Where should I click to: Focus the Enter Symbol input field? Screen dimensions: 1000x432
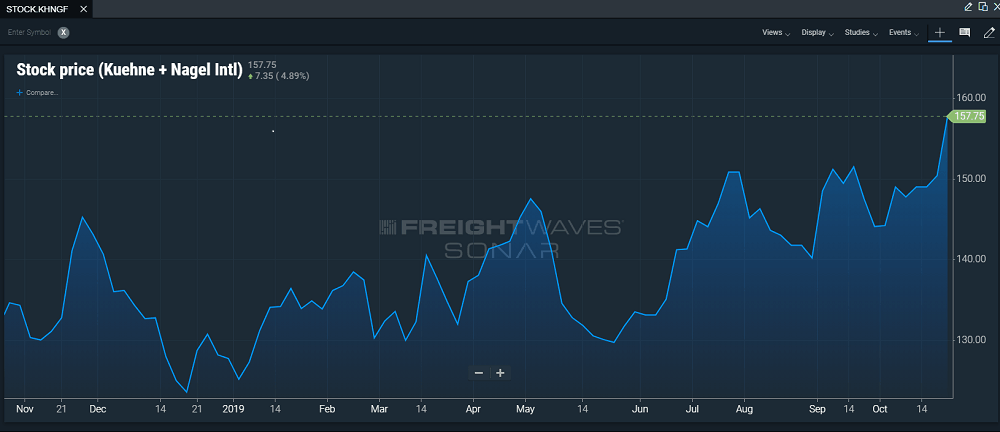[x=29, y=33]
